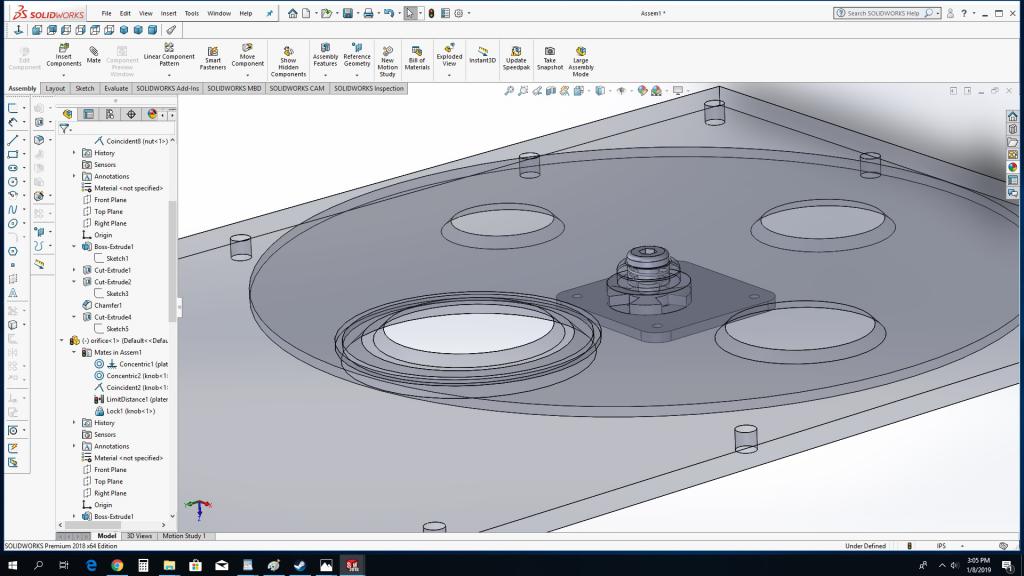Open the Appearances color wheel in task pane
1024x576 pixels.
point(1012,167)
